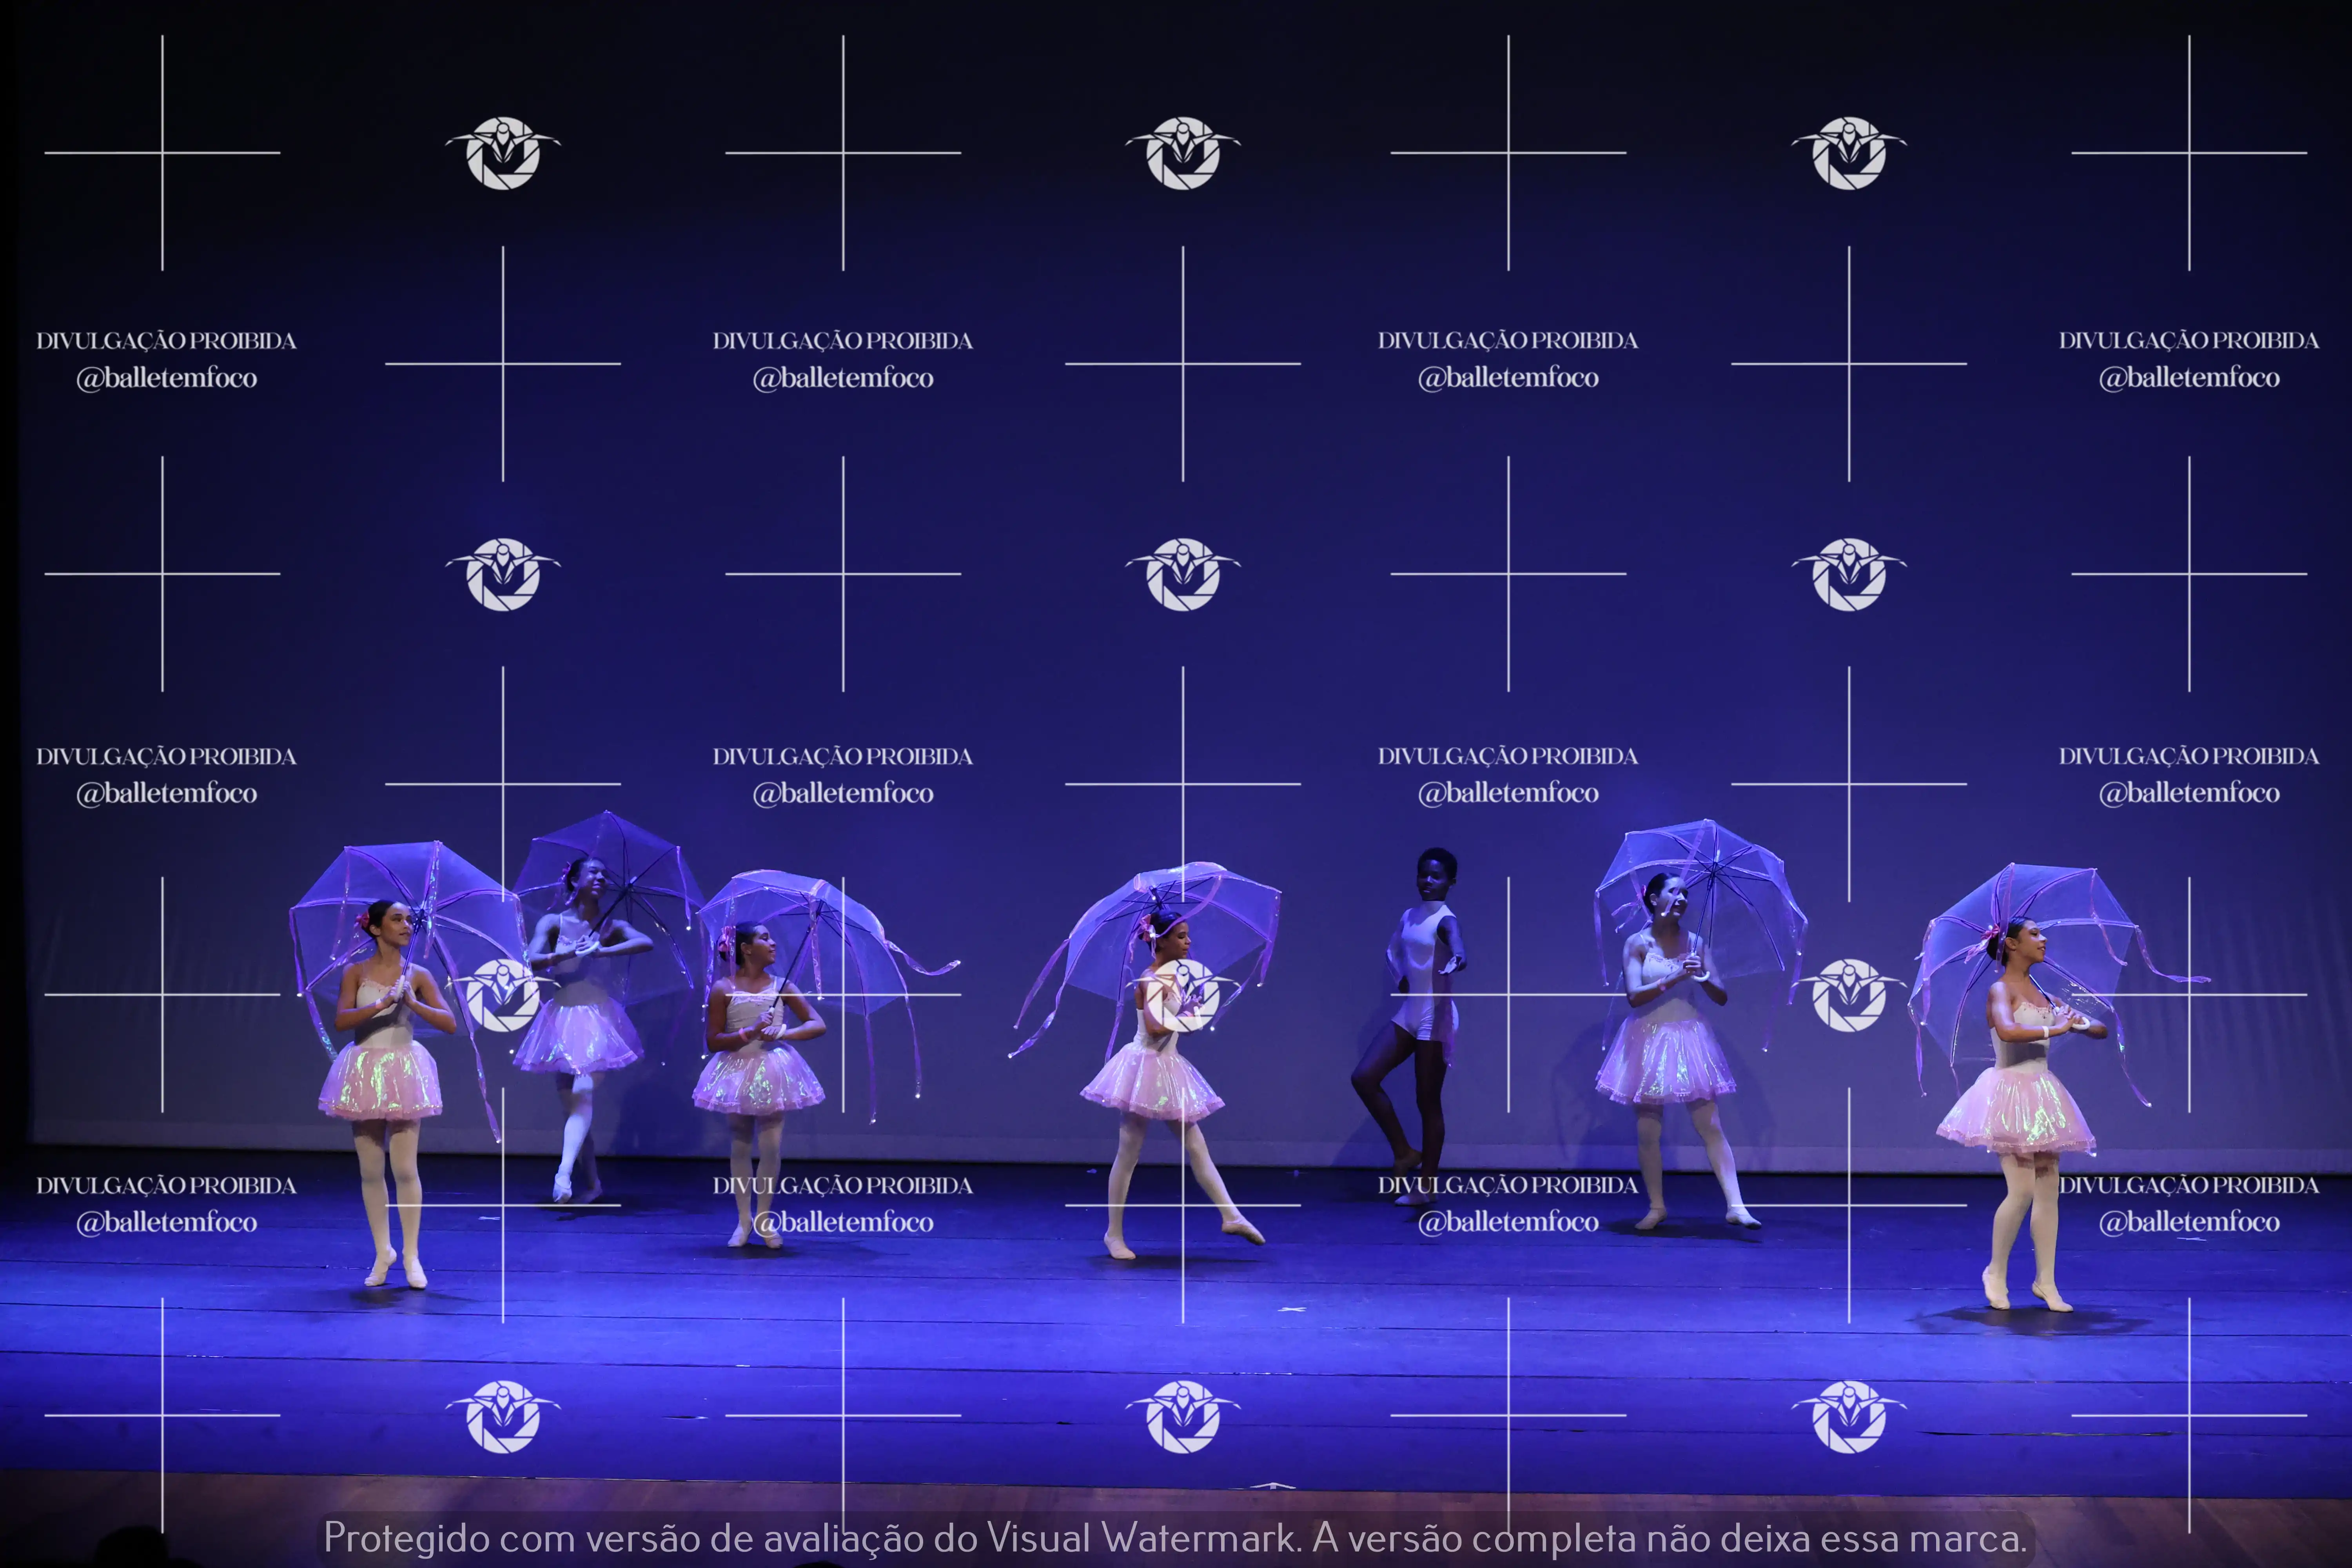Click the Visual Watermark trial notice text
The height and width of the screenshot is (1568, 2352).
click(x=1175, y=1538)
